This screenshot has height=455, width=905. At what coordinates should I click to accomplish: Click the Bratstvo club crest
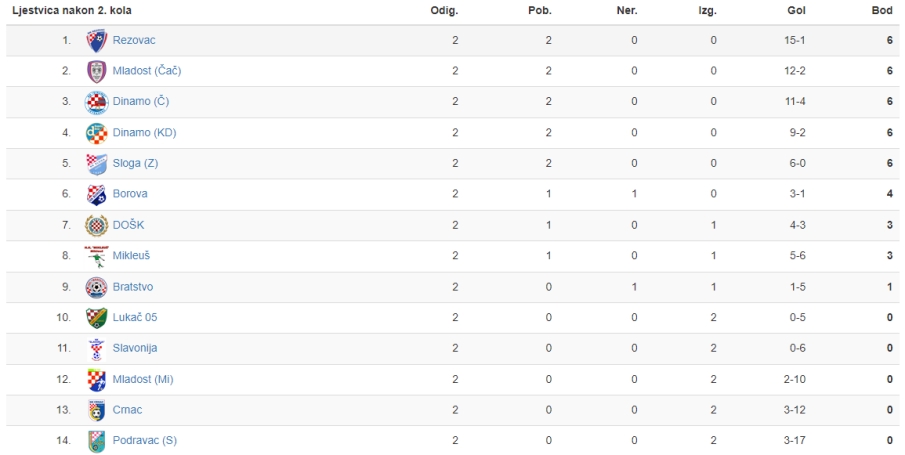tap(96, 287)
